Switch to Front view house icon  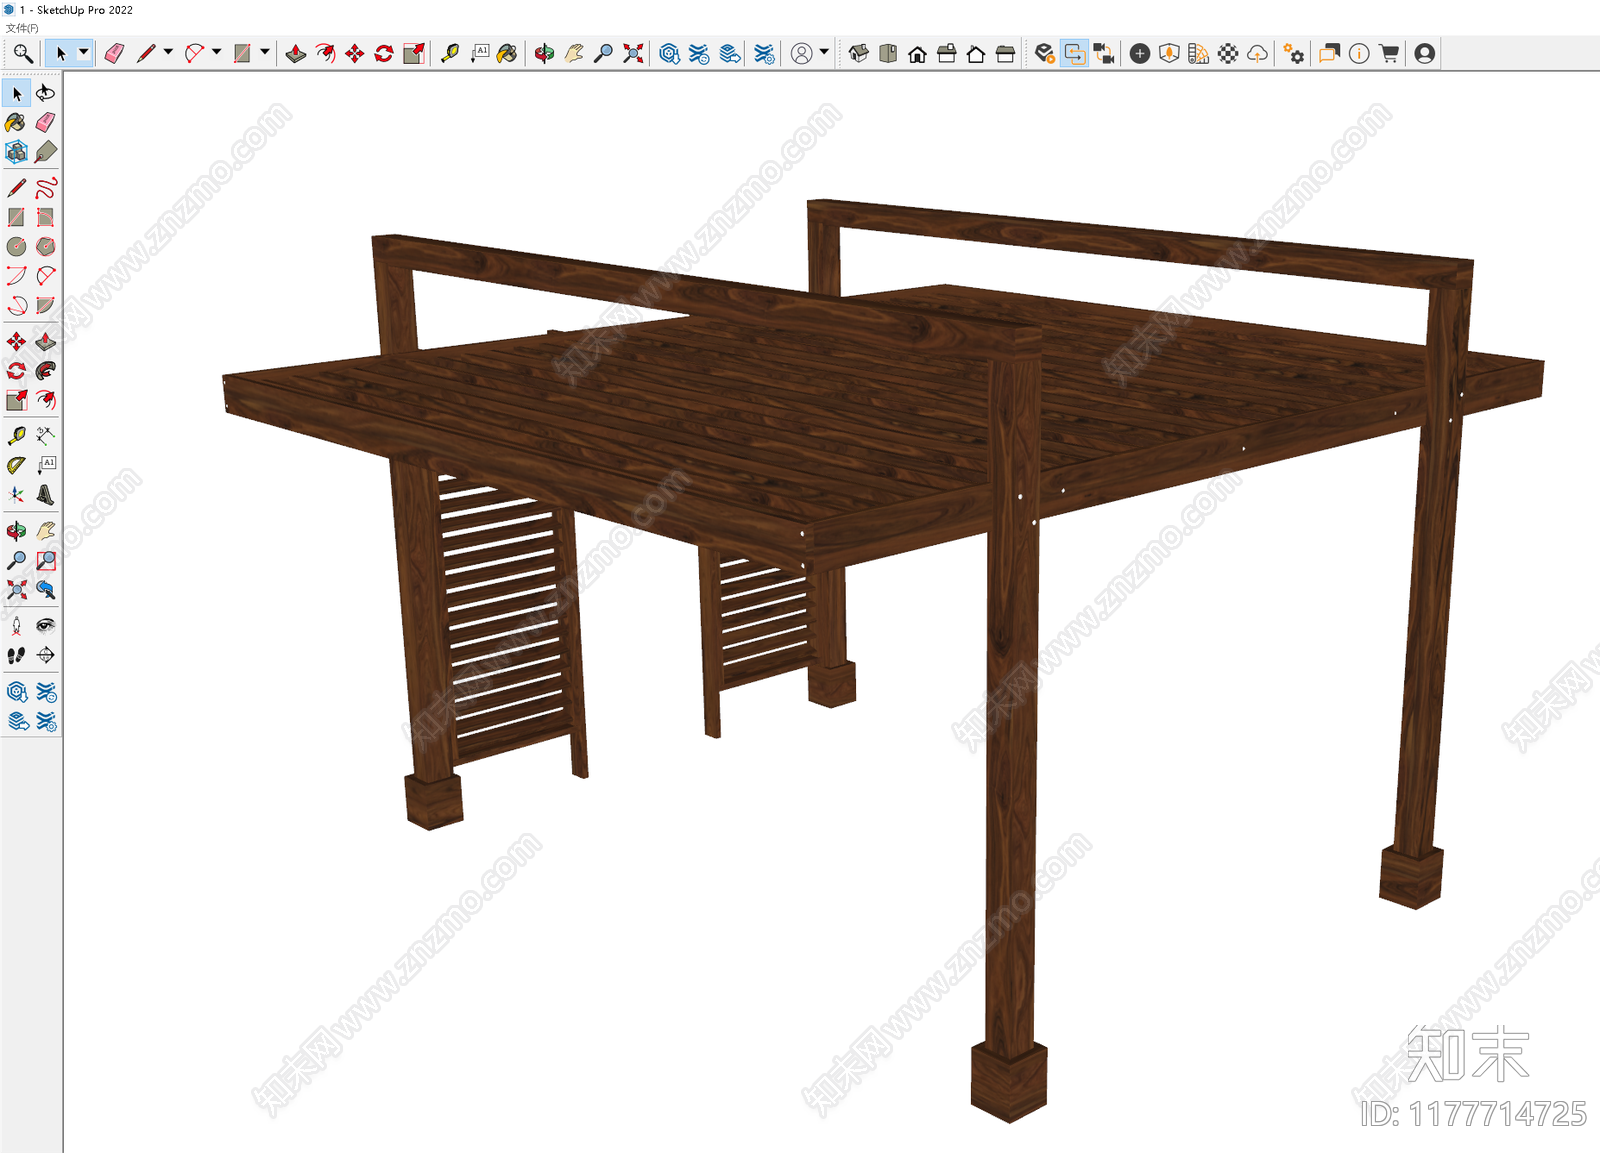point(917,53)
